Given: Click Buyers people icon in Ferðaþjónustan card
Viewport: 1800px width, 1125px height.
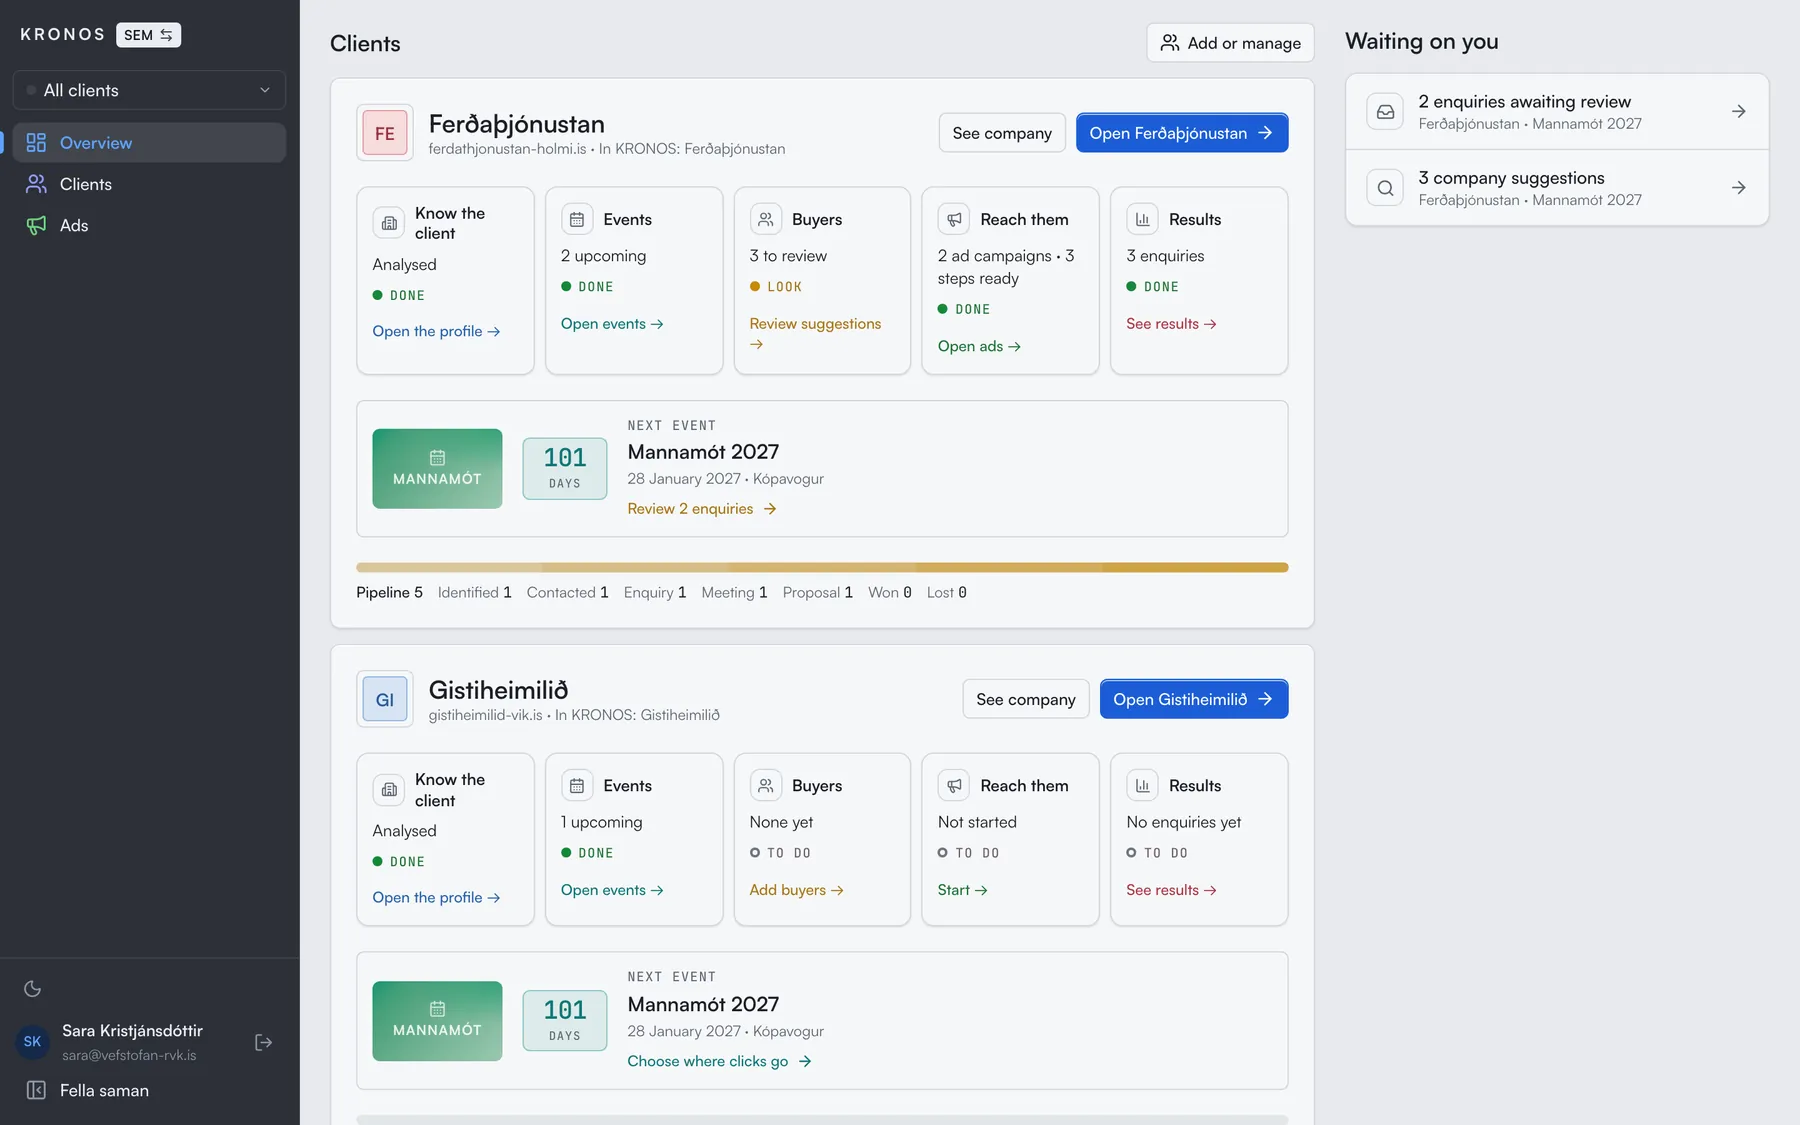Looking at the screenshot, I should coord(766,219).
